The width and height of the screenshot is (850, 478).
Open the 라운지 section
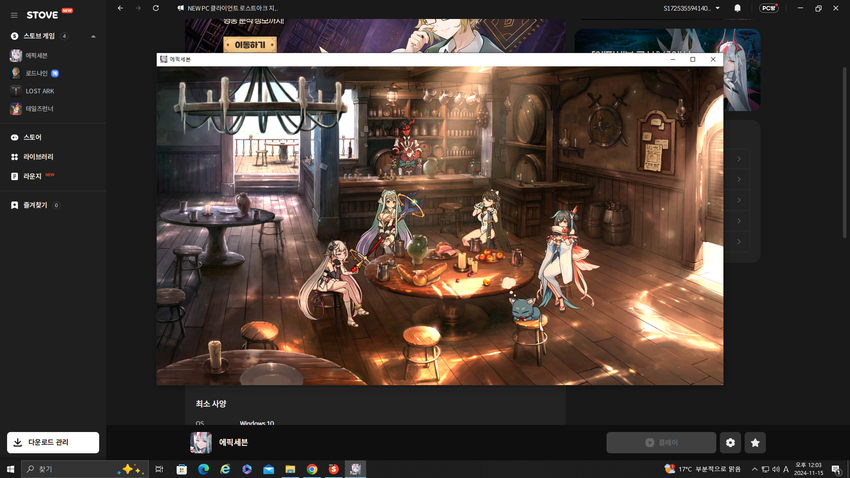(x=32, y=176)
